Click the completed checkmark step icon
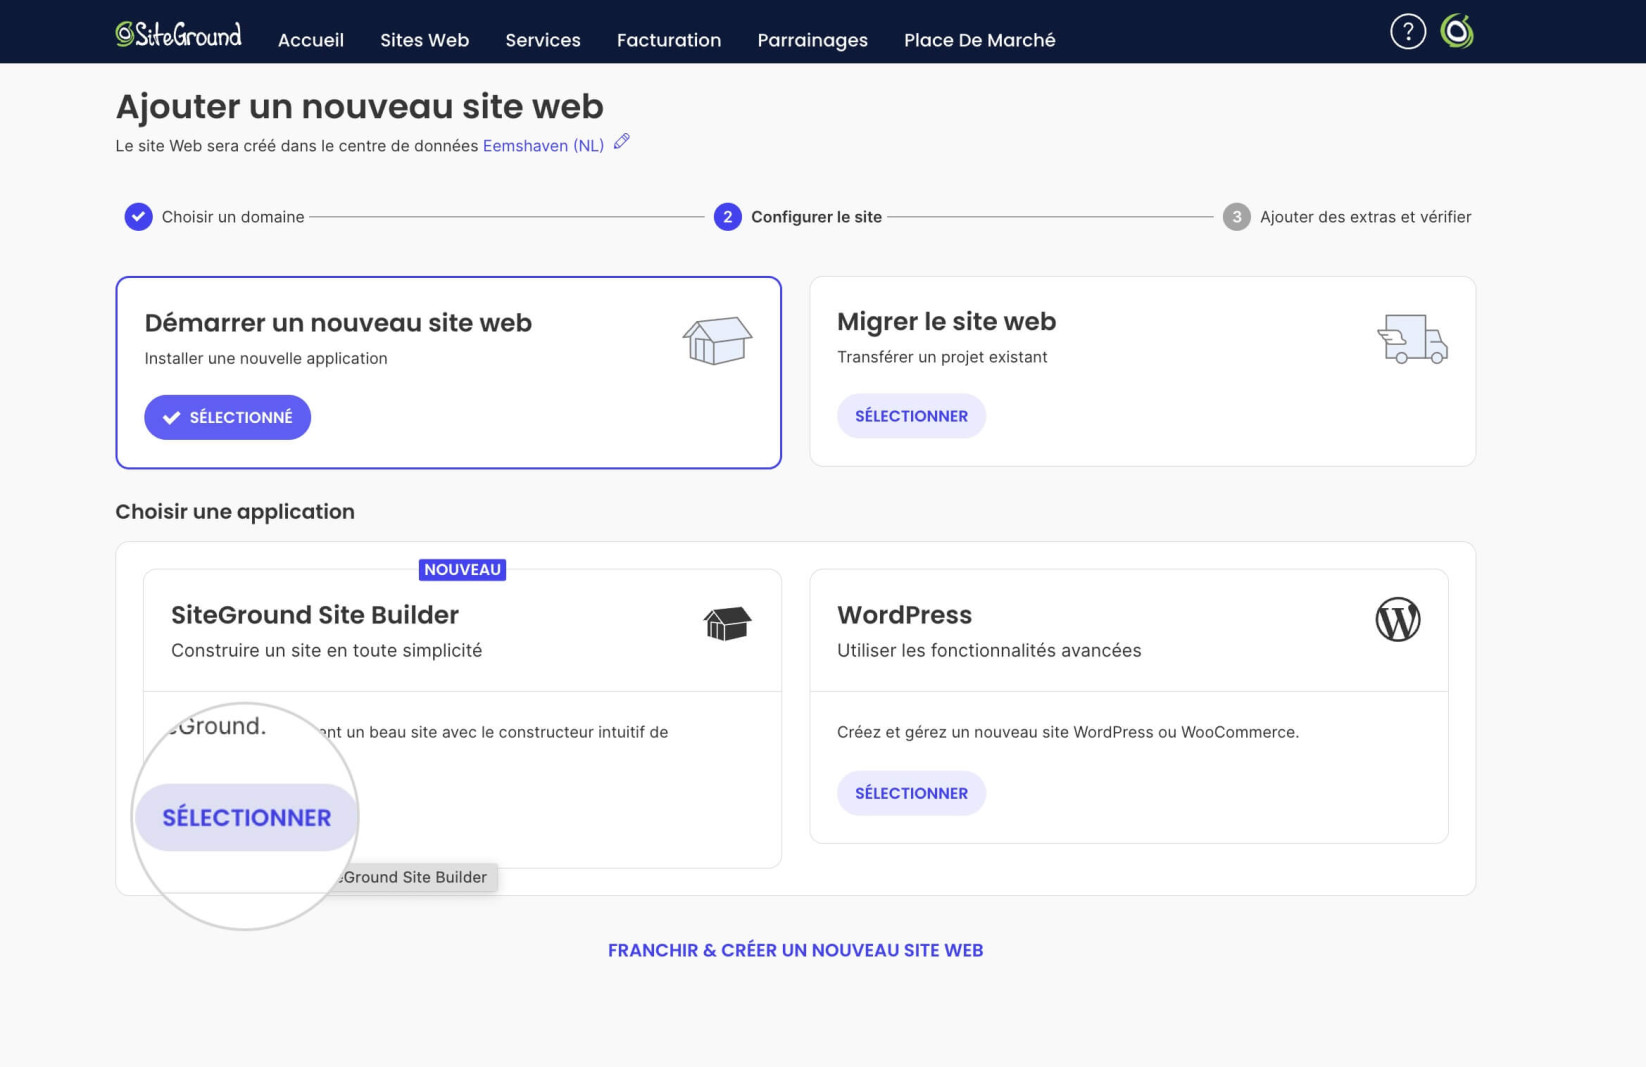Viewport: 1646px width, 1067px height. tap(138, 217)
